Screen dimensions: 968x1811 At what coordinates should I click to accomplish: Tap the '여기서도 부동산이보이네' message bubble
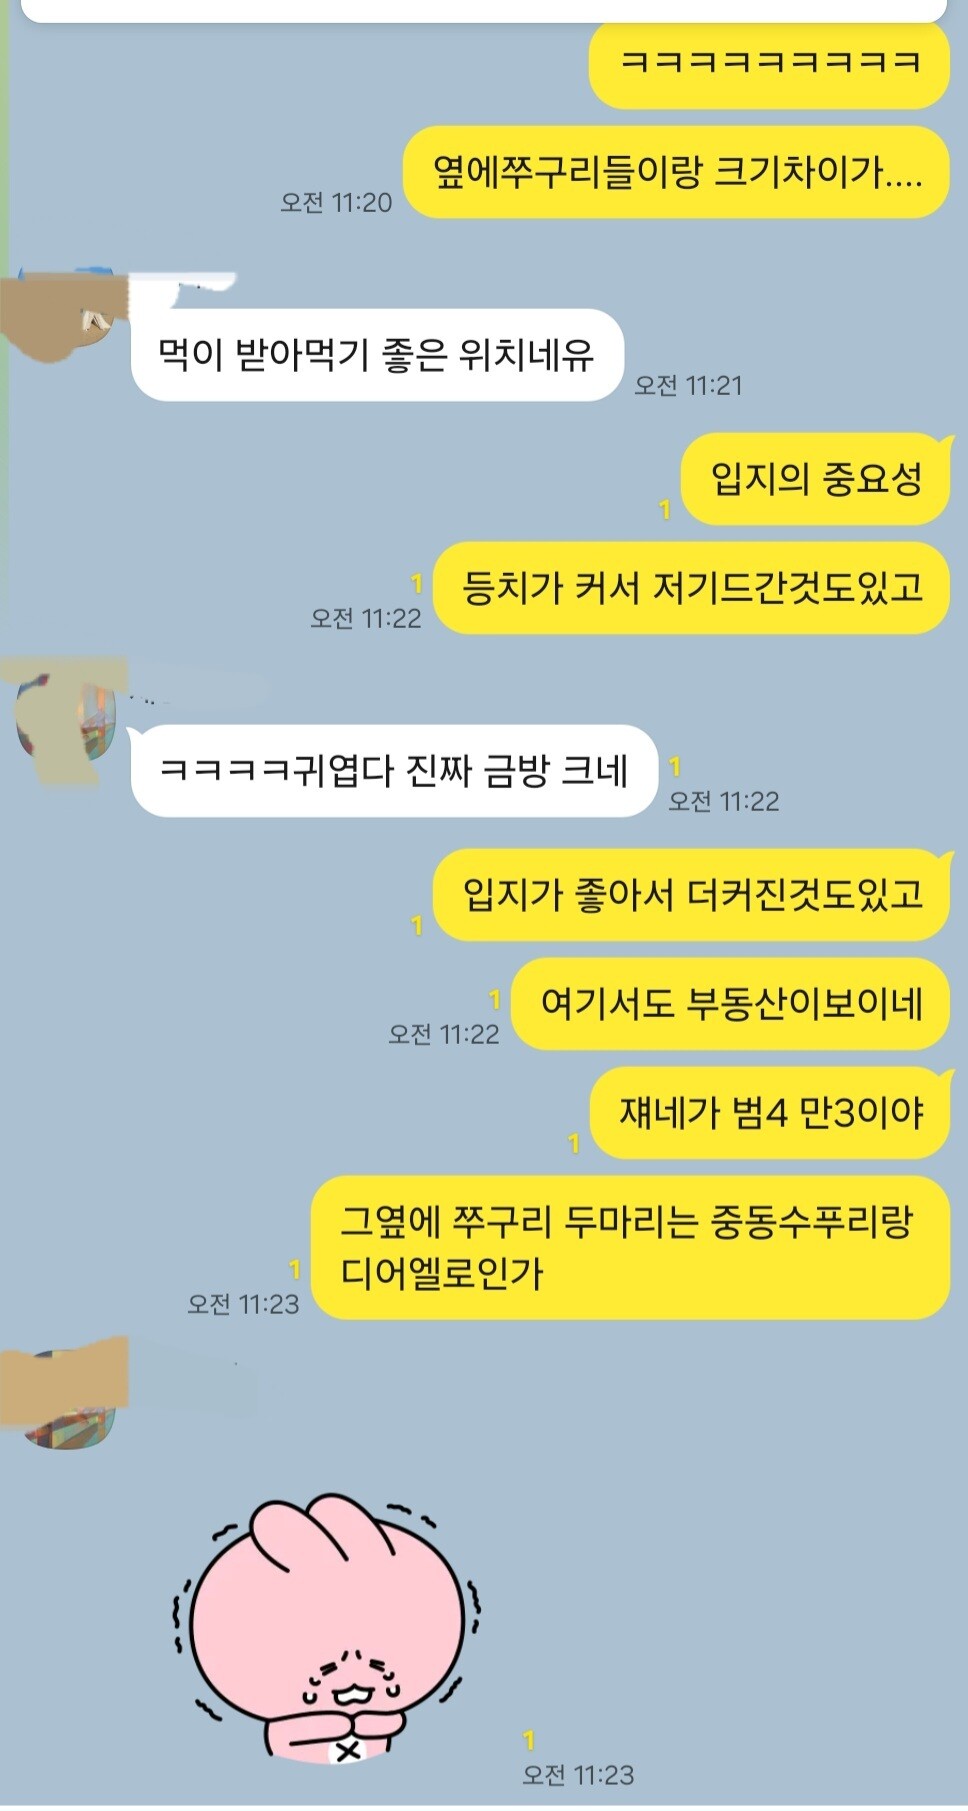point(730,1004)
